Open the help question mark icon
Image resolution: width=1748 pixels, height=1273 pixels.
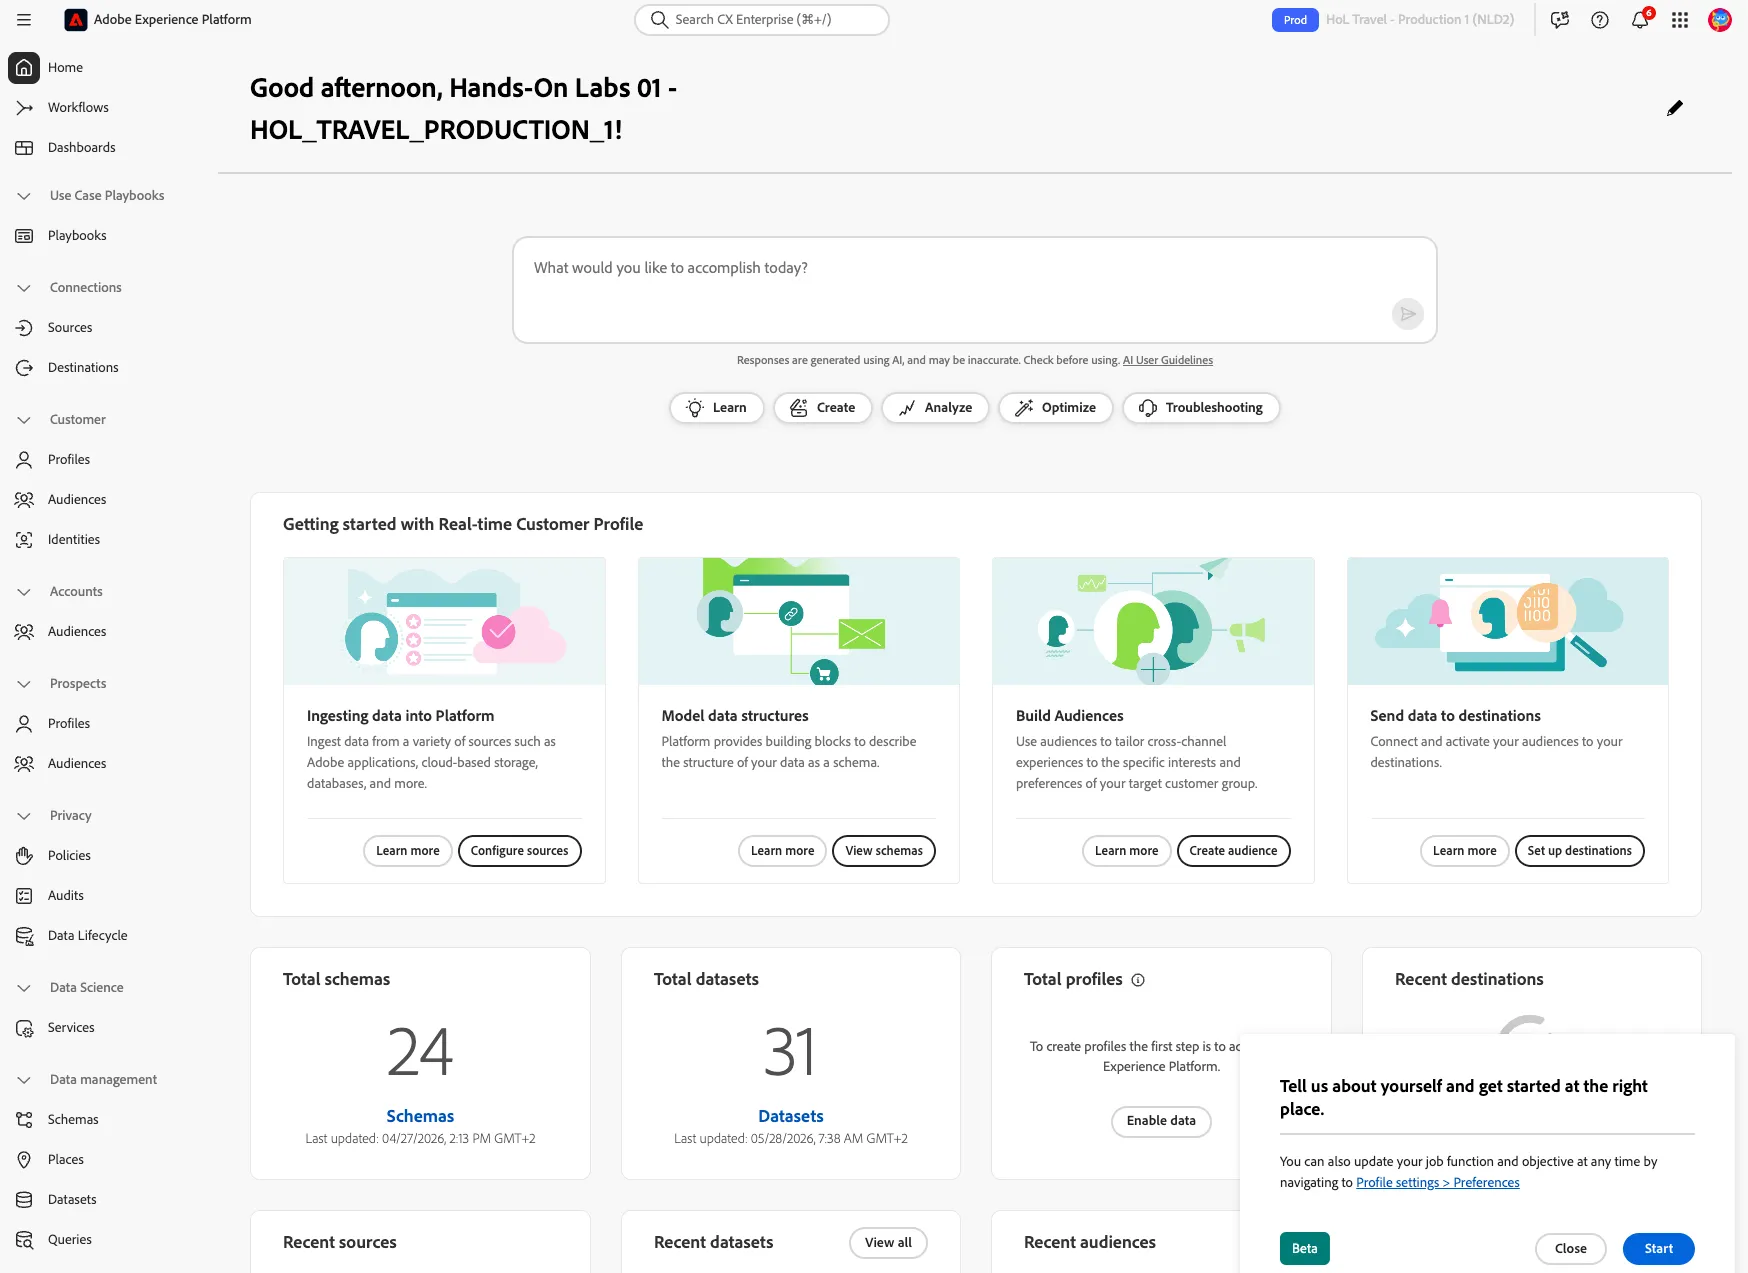(x=1600, y=19)
